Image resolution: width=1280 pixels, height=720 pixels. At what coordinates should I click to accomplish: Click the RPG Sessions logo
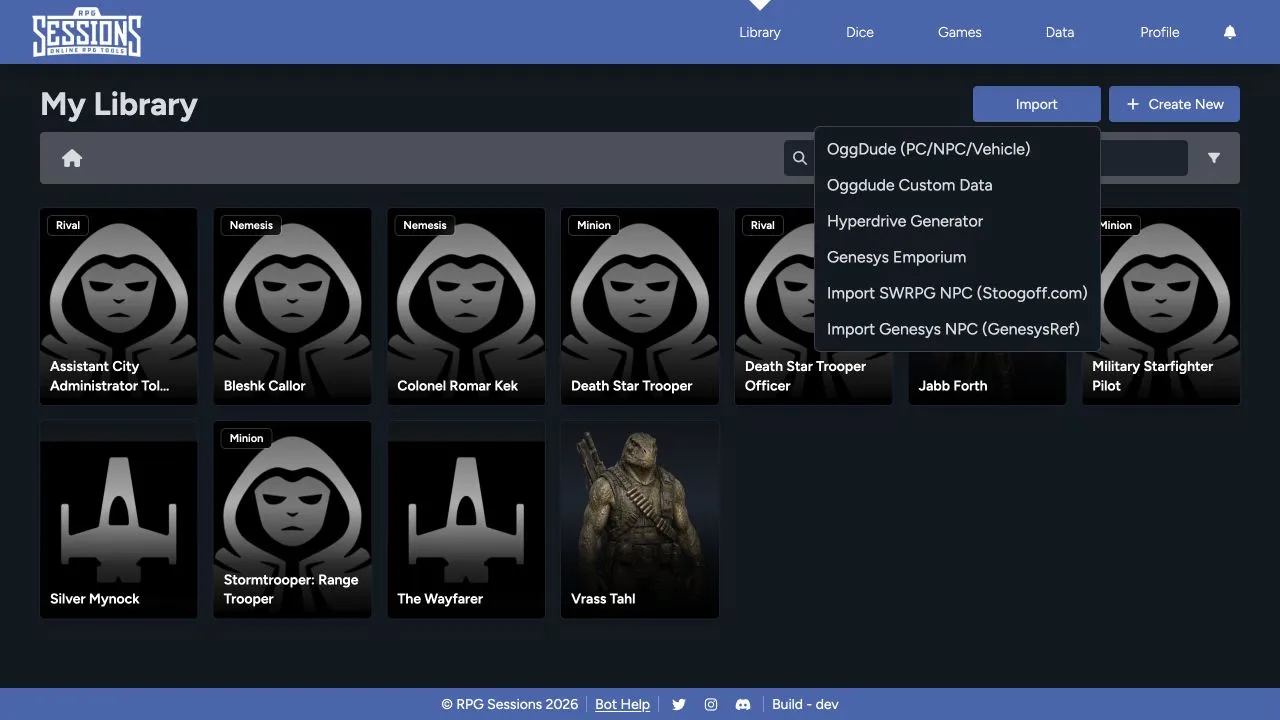coord(87,34)
